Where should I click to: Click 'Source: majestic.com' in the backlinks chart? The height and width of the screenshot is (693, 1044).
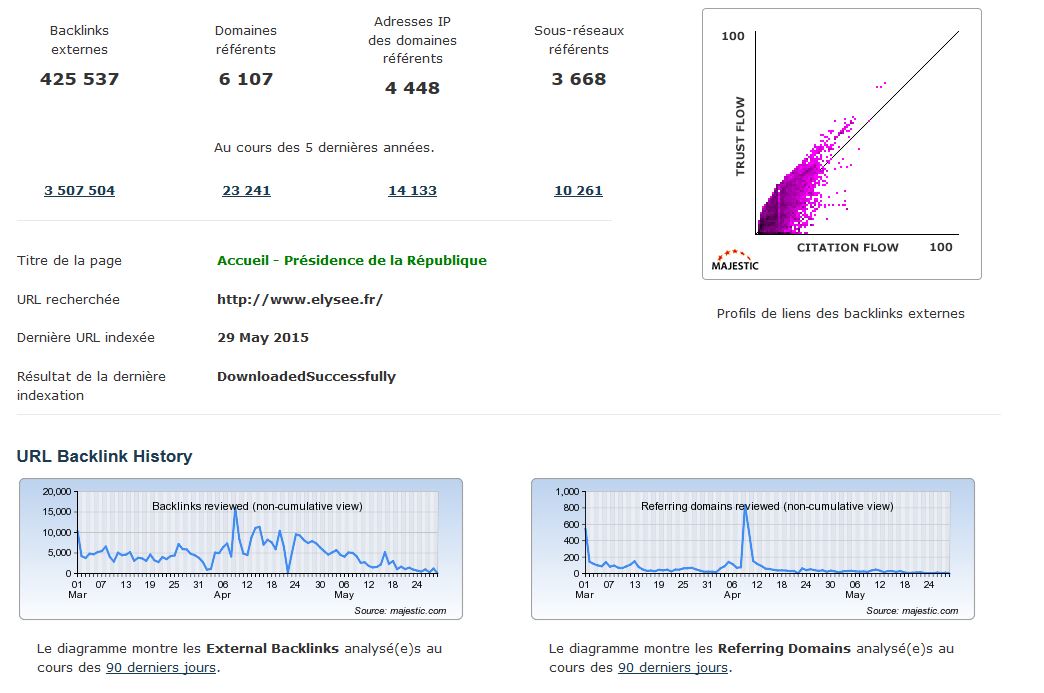point(400,610)
